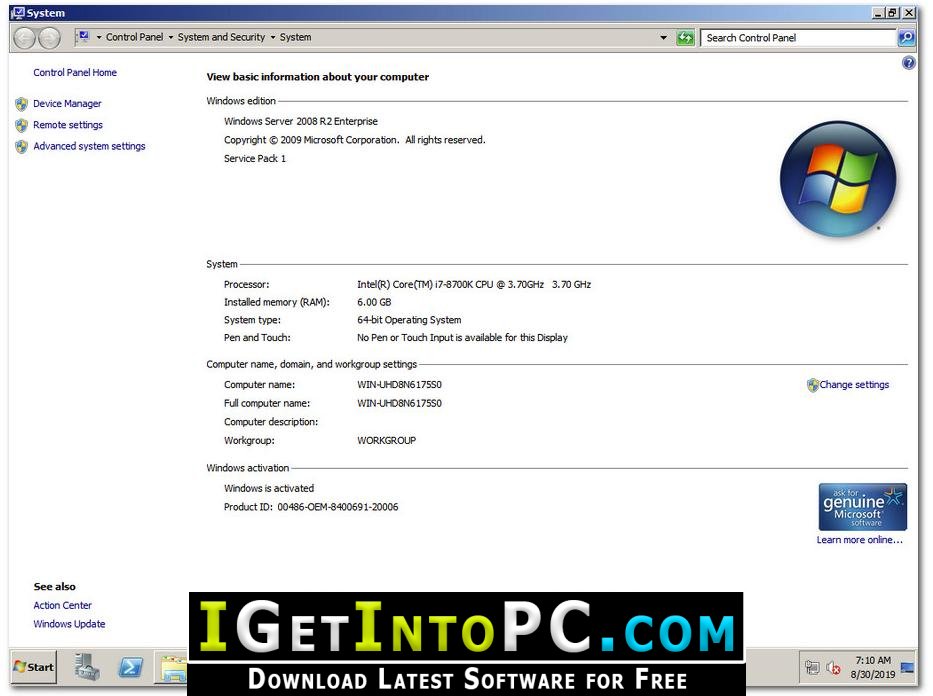Screen dimensions: 933x696
Task: Select the System breadcrumb in address bar
Action: click(x=296, y=37)
